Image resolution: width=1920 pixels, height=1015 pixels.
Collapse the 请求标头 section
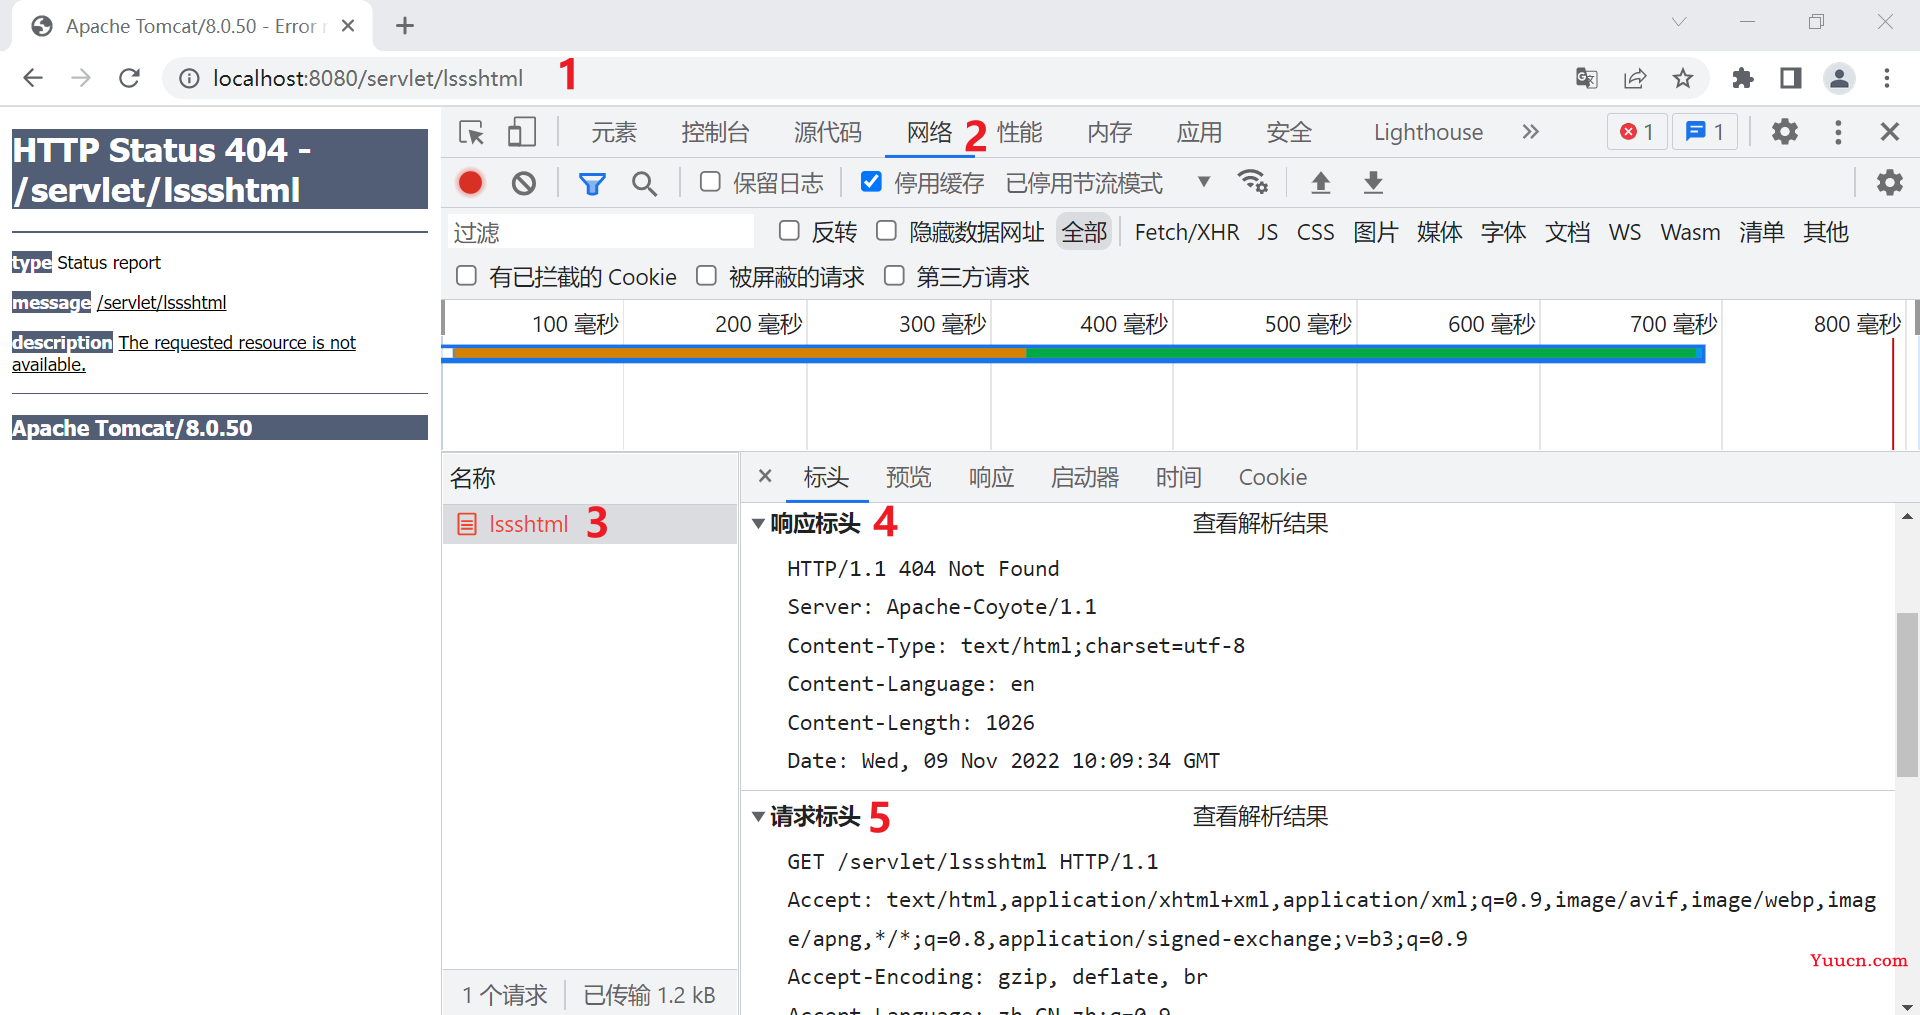pyautogui.click(x=758, y=816)
